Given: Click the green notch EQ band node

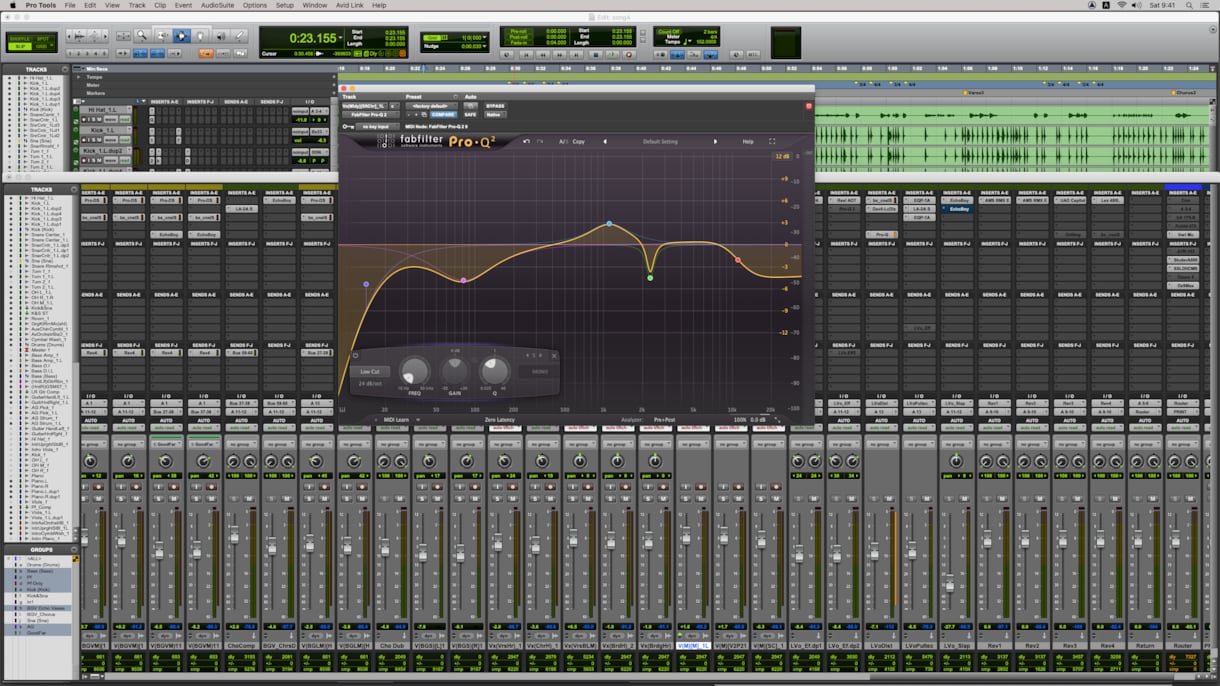Looking at the screenshot, I should click(650, 277).
